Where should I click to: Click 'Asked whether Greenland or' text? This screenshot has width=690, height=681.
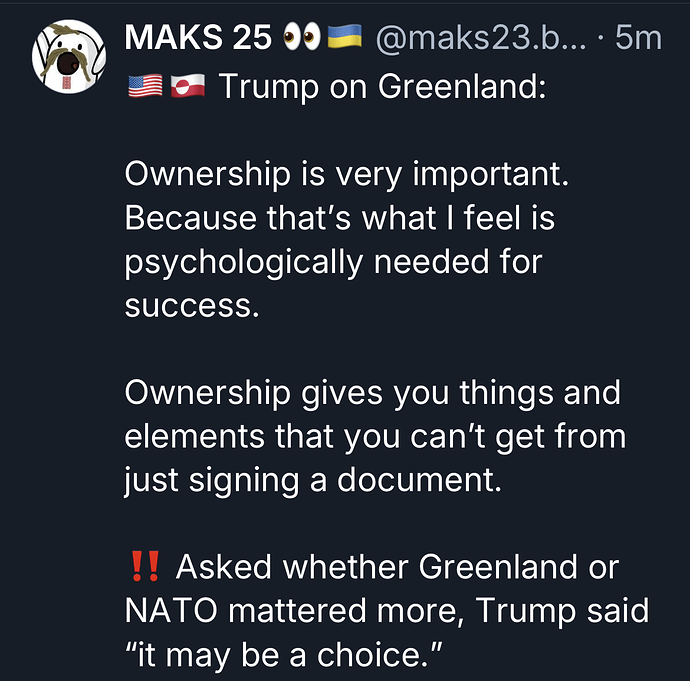coord(398,567)
